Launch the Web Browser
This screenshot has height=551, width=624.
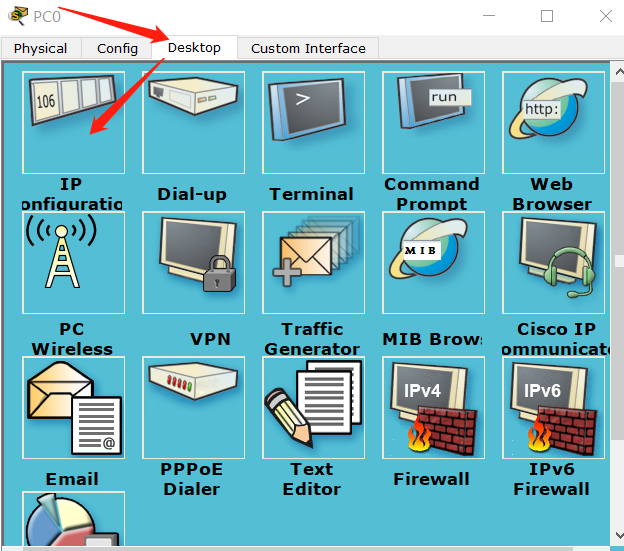coord(554,123)
